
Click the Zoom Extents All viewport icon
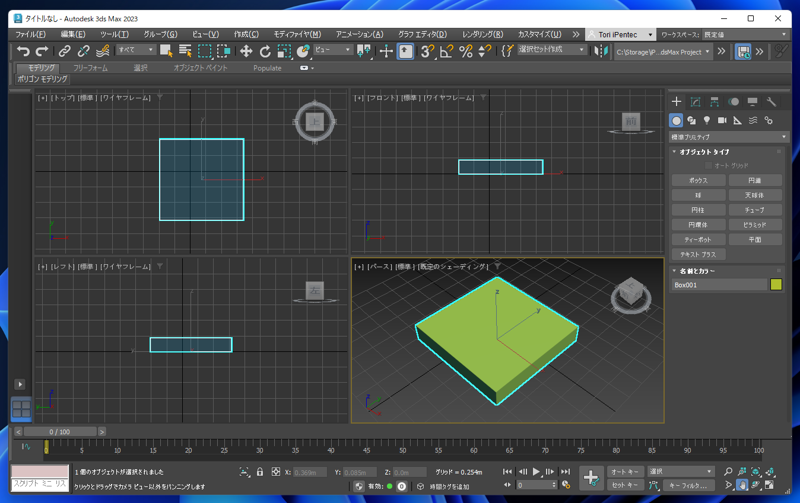pyautogui.click(x=770, y=471)
